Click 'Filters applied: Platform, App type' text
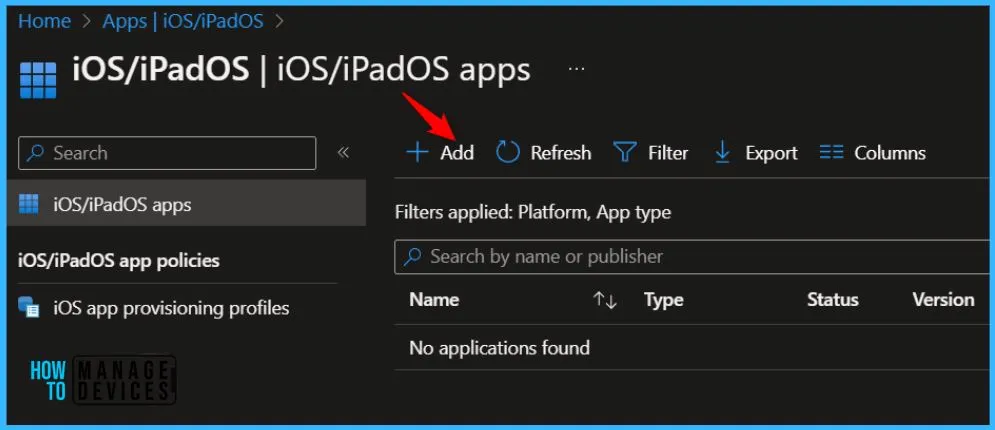 point(532,212)
